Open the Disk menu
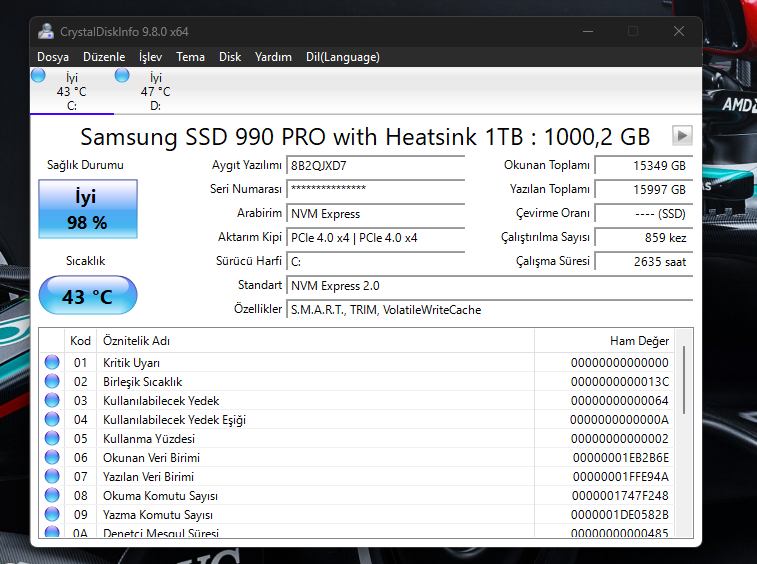Image resolution: width=757 pixels, height=564 pixels. [230, 57]
